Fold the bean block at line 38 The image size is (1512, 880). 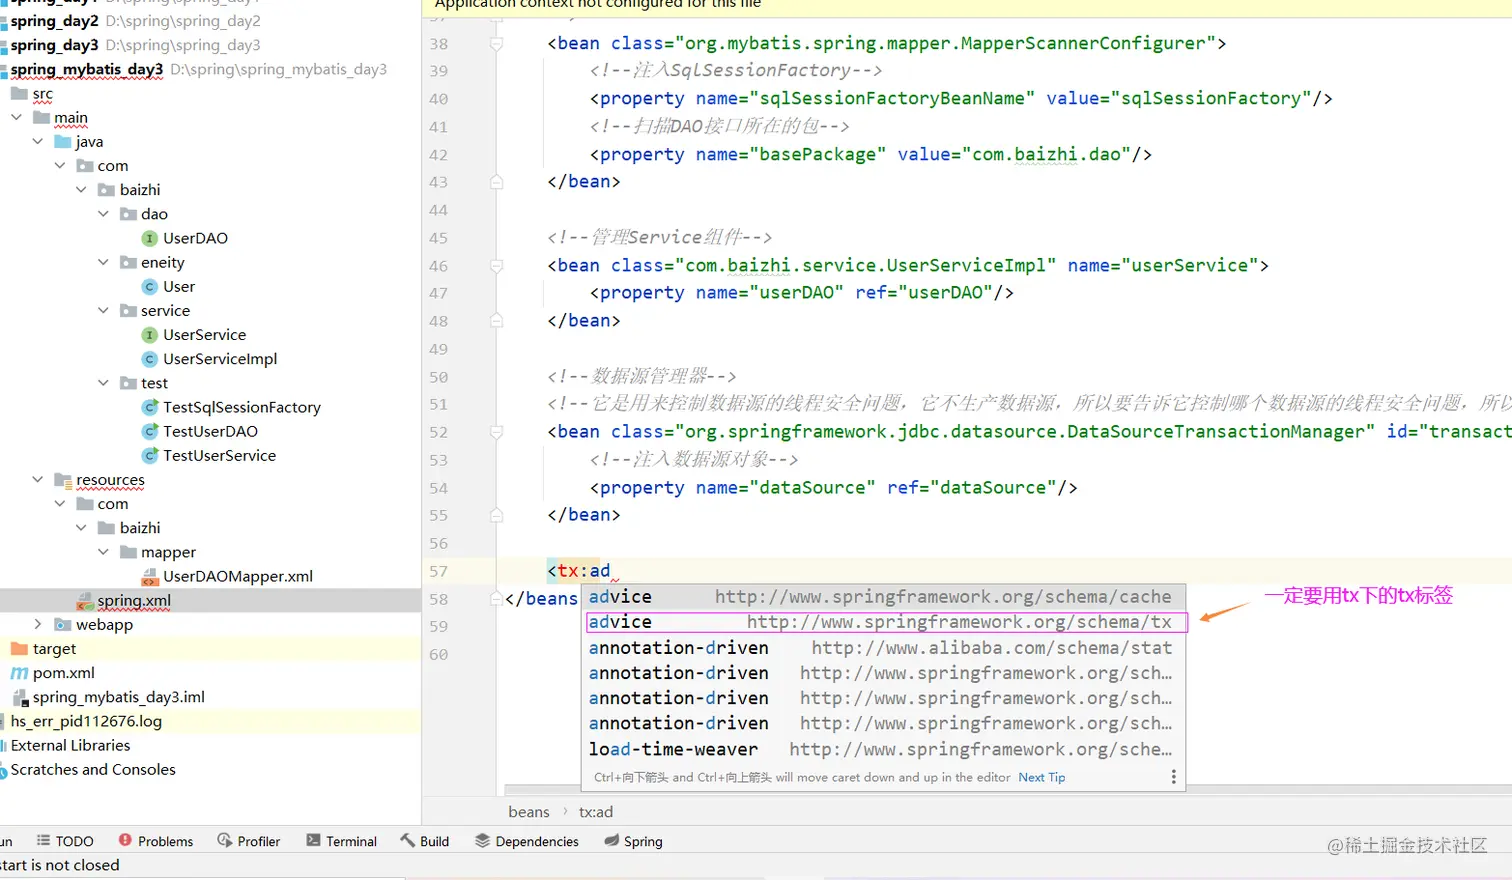coord(496,44)
